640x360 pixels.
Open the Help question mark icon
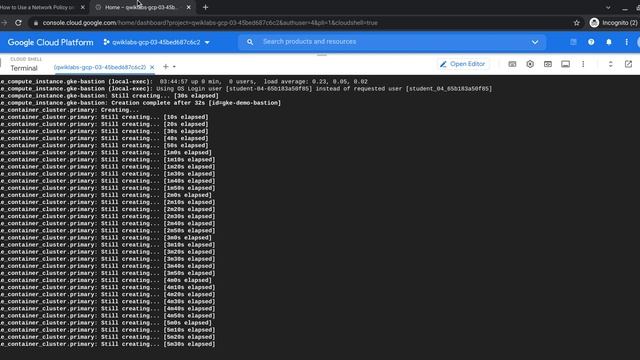click(x=591, y=42)
